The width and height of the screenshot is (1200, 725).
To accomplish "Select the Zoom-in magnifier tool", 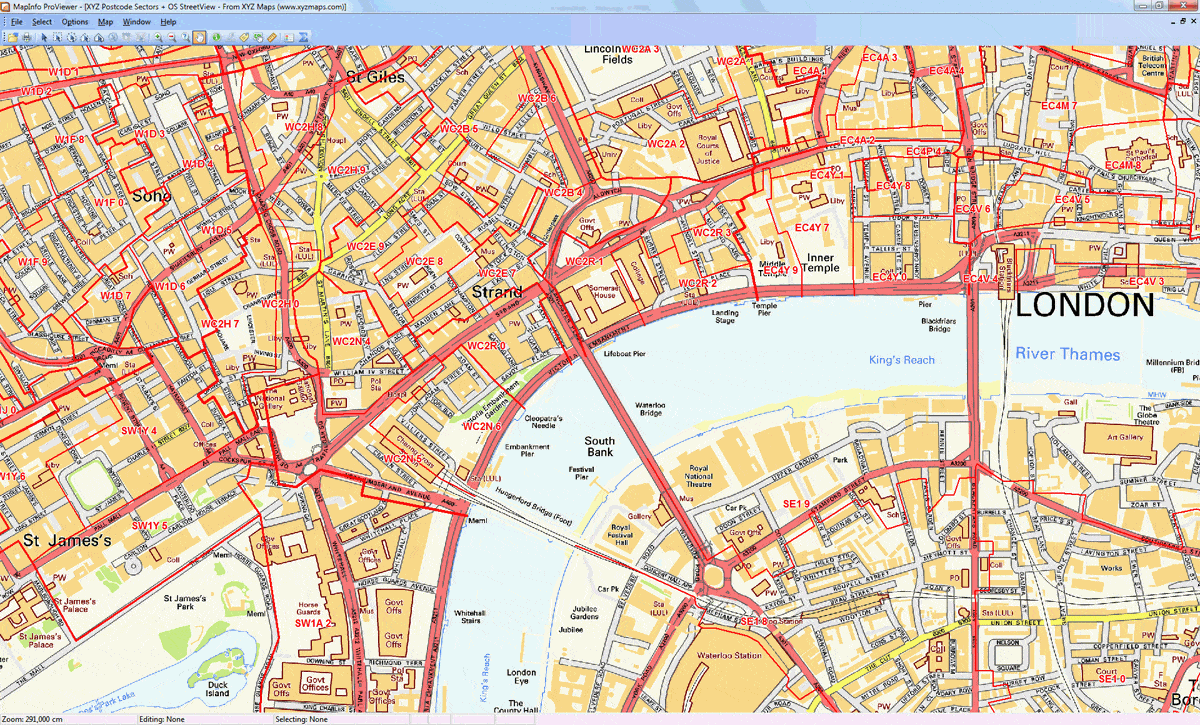I will (157, 36).
